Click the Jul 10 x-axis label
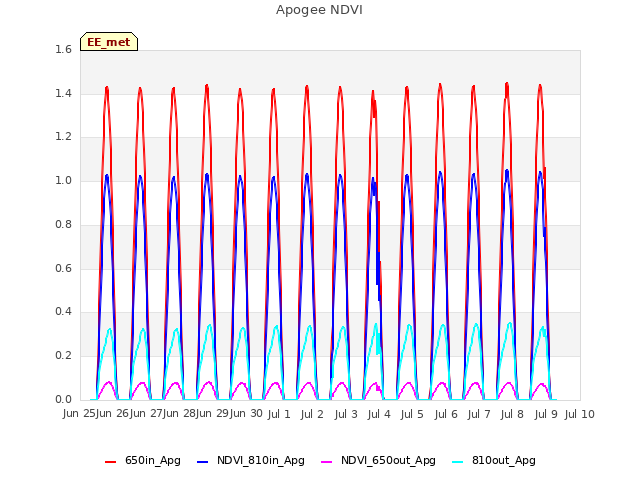This screenshot has height=480, width=640. (x=580, y=414)
